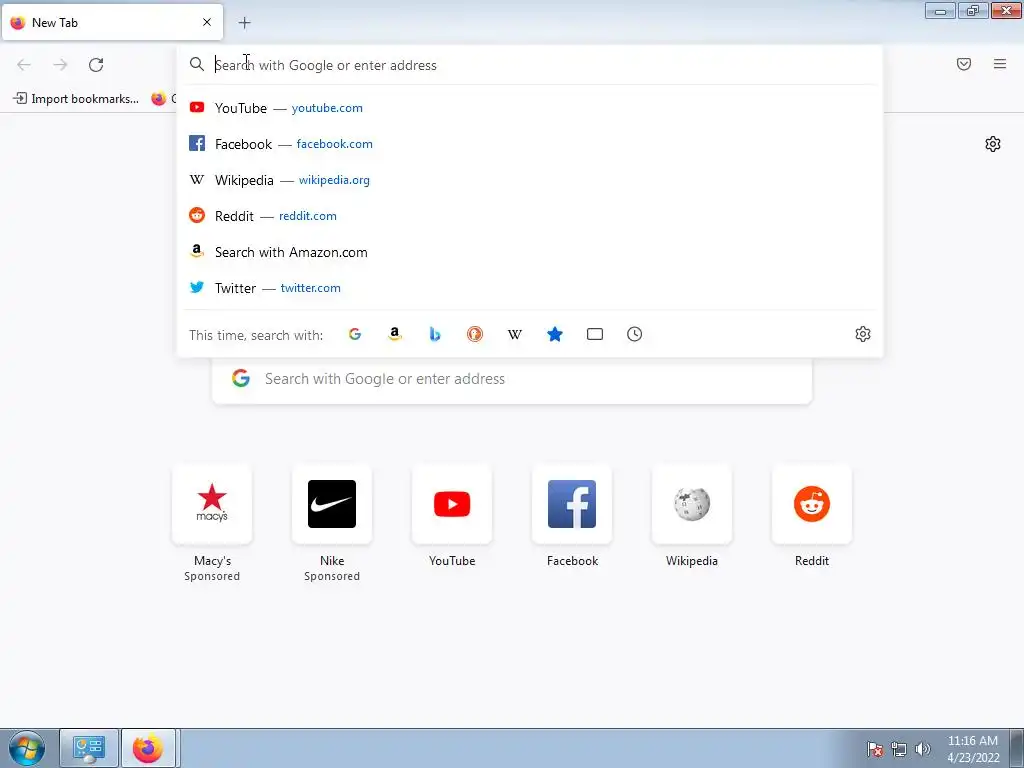Viewport: 1024px width, 768px height.
Task: Open search settings gear in dropdown
Action: 863,334
